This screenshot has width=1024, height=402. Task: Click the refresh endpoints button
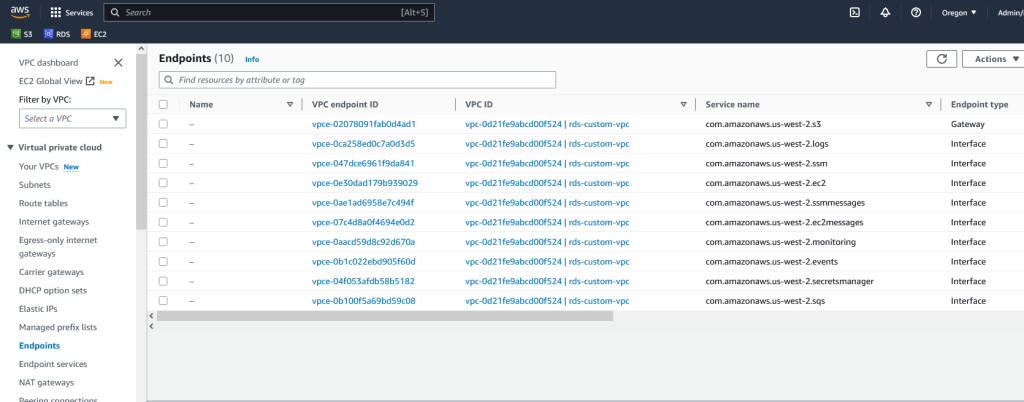(941, 59)
